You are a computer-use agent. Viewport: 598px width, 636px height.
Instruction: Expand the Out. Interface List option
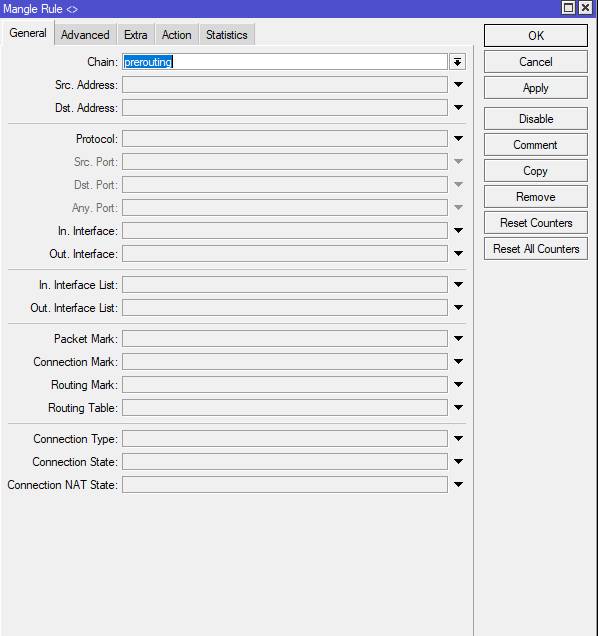point(458,308)
